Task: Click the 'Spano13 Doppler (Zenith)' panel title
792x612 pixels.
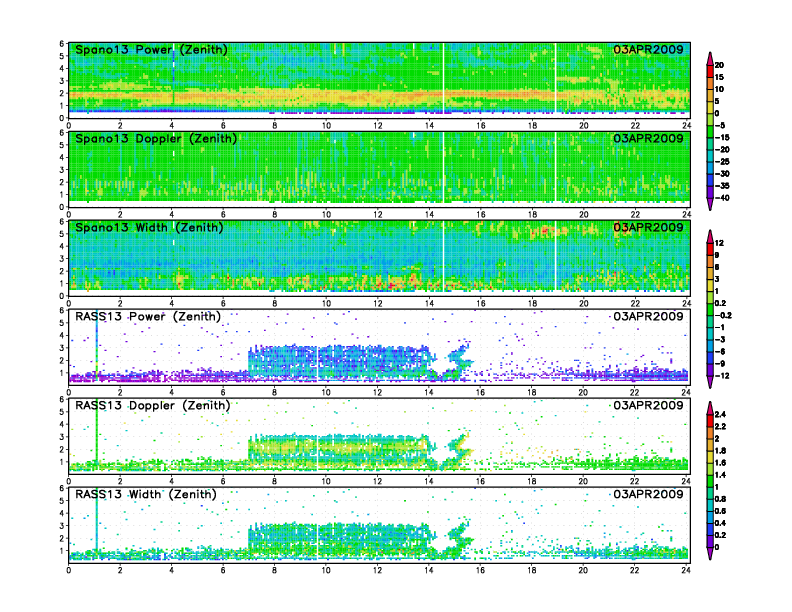Action: tap(156, 138)
